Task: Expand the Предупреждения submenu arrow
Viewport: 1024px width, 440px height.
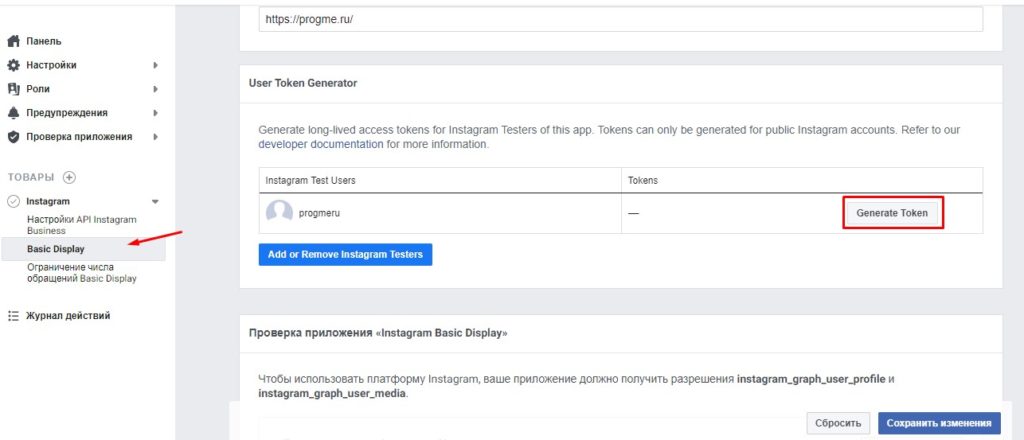Action: tap(155, 113)
